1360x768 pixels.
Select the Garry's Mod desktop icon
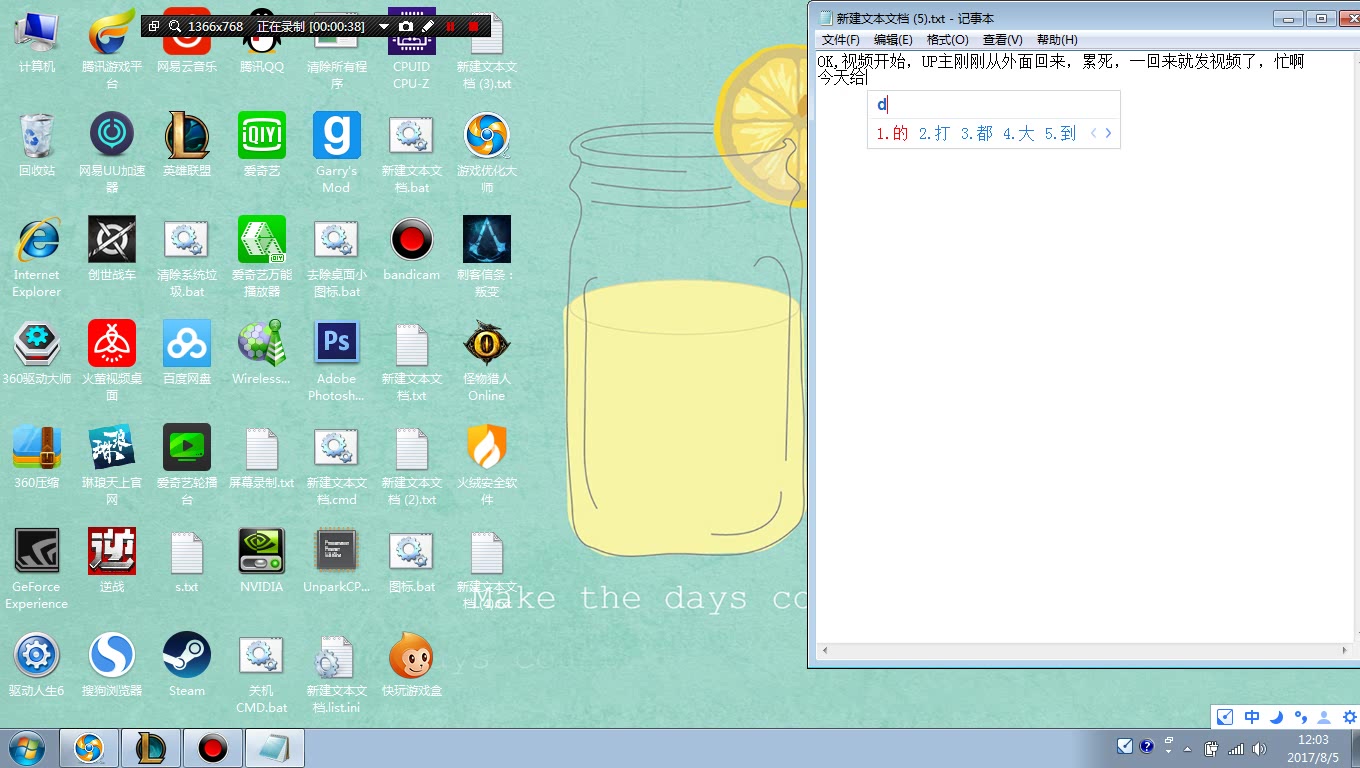pos(337,153)
